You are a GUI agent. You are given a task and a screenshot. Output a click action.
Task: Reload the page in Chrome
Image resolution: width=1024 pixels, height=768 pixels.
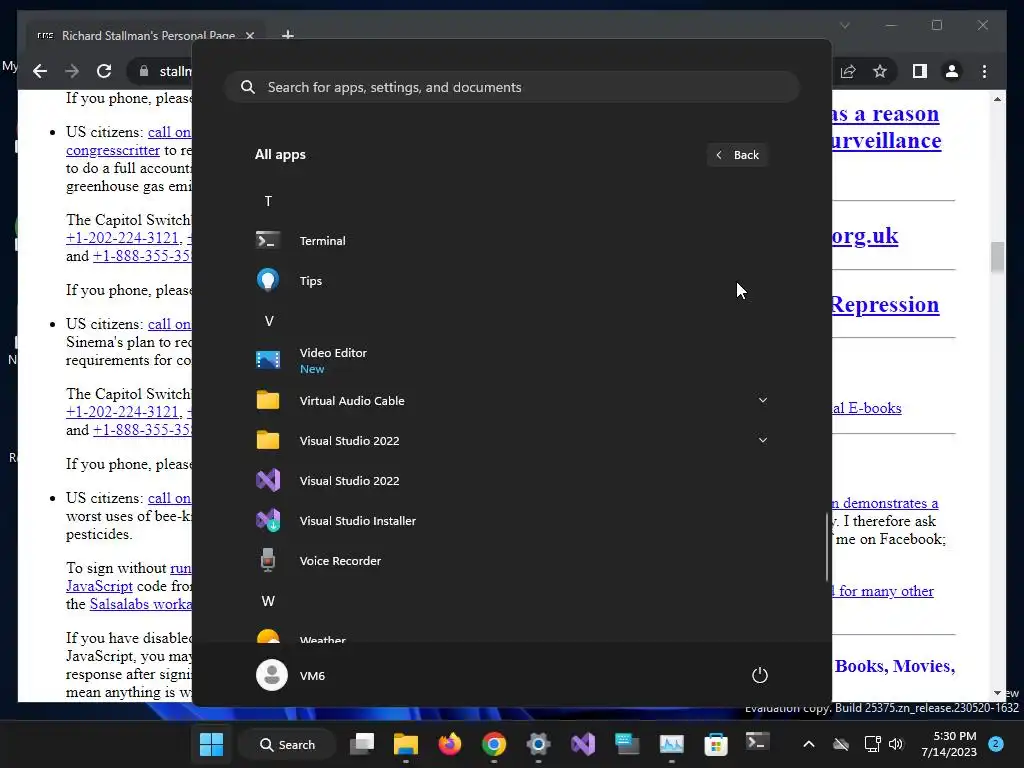[104, 71]
